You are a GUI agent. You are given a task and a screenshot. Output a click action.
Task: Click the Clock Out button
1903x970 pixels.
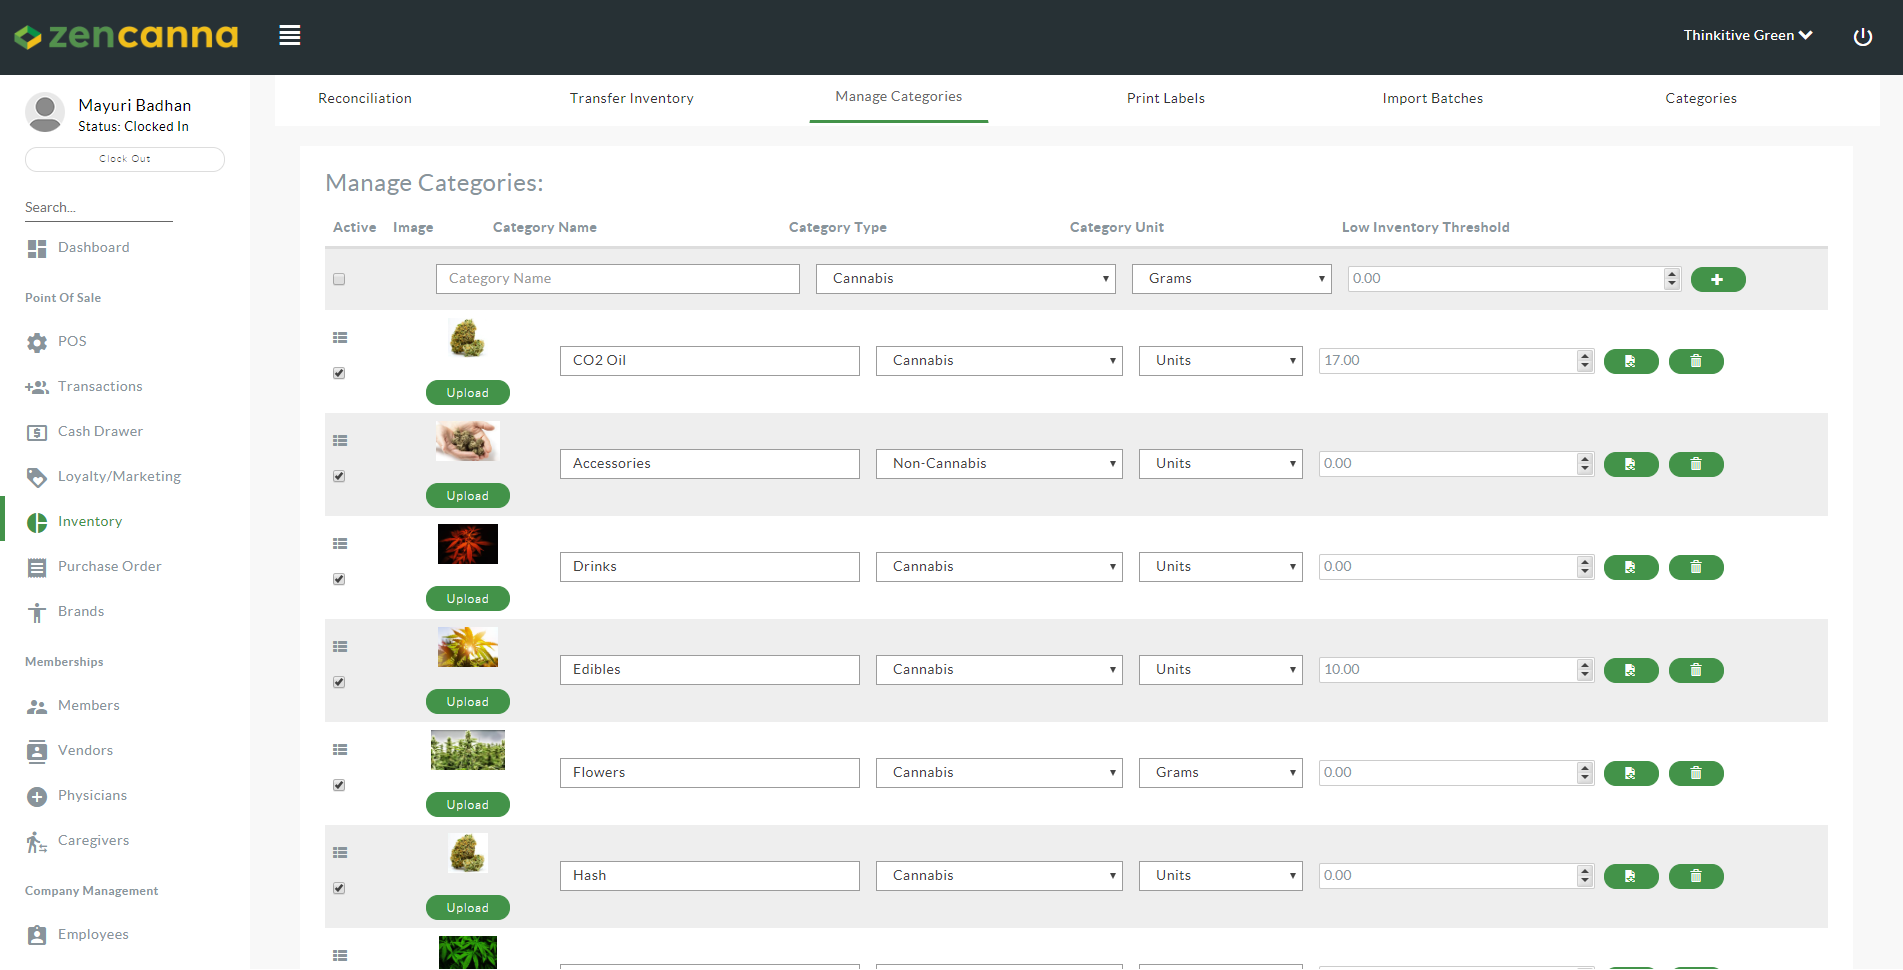(x=125, y=160)
